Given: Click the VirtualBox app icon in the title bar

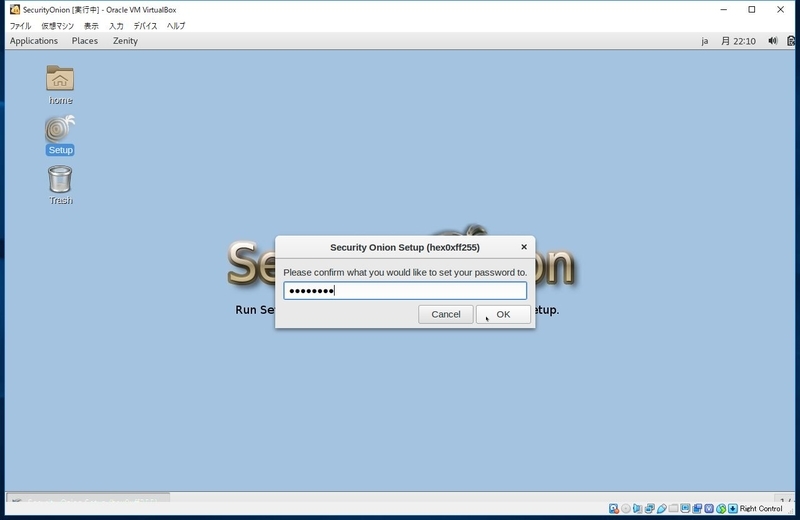Looking at the screenshot, I should click(x=15, y=9).
